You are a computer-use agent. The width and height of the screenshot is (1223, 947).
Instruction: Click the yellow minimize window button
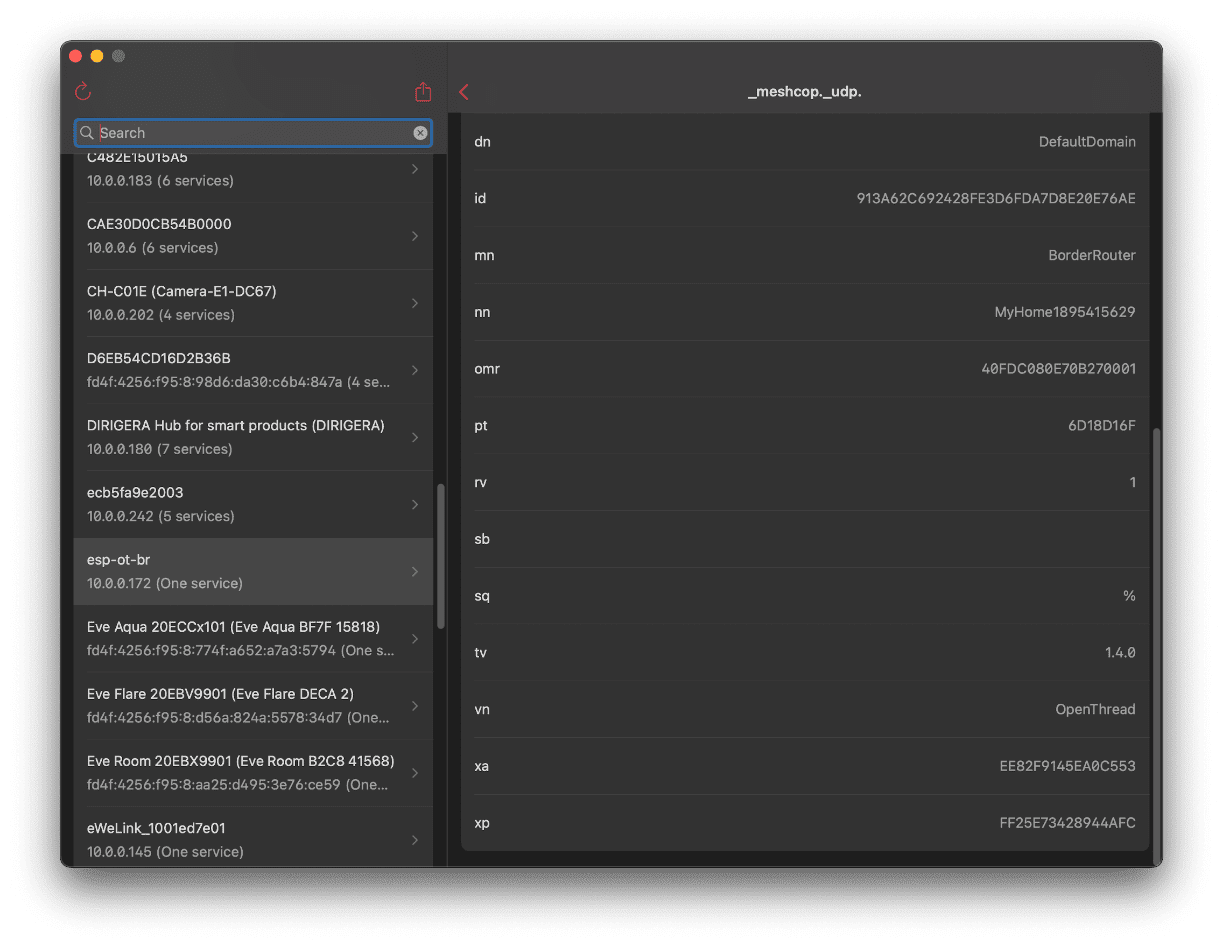click(97, 56)
